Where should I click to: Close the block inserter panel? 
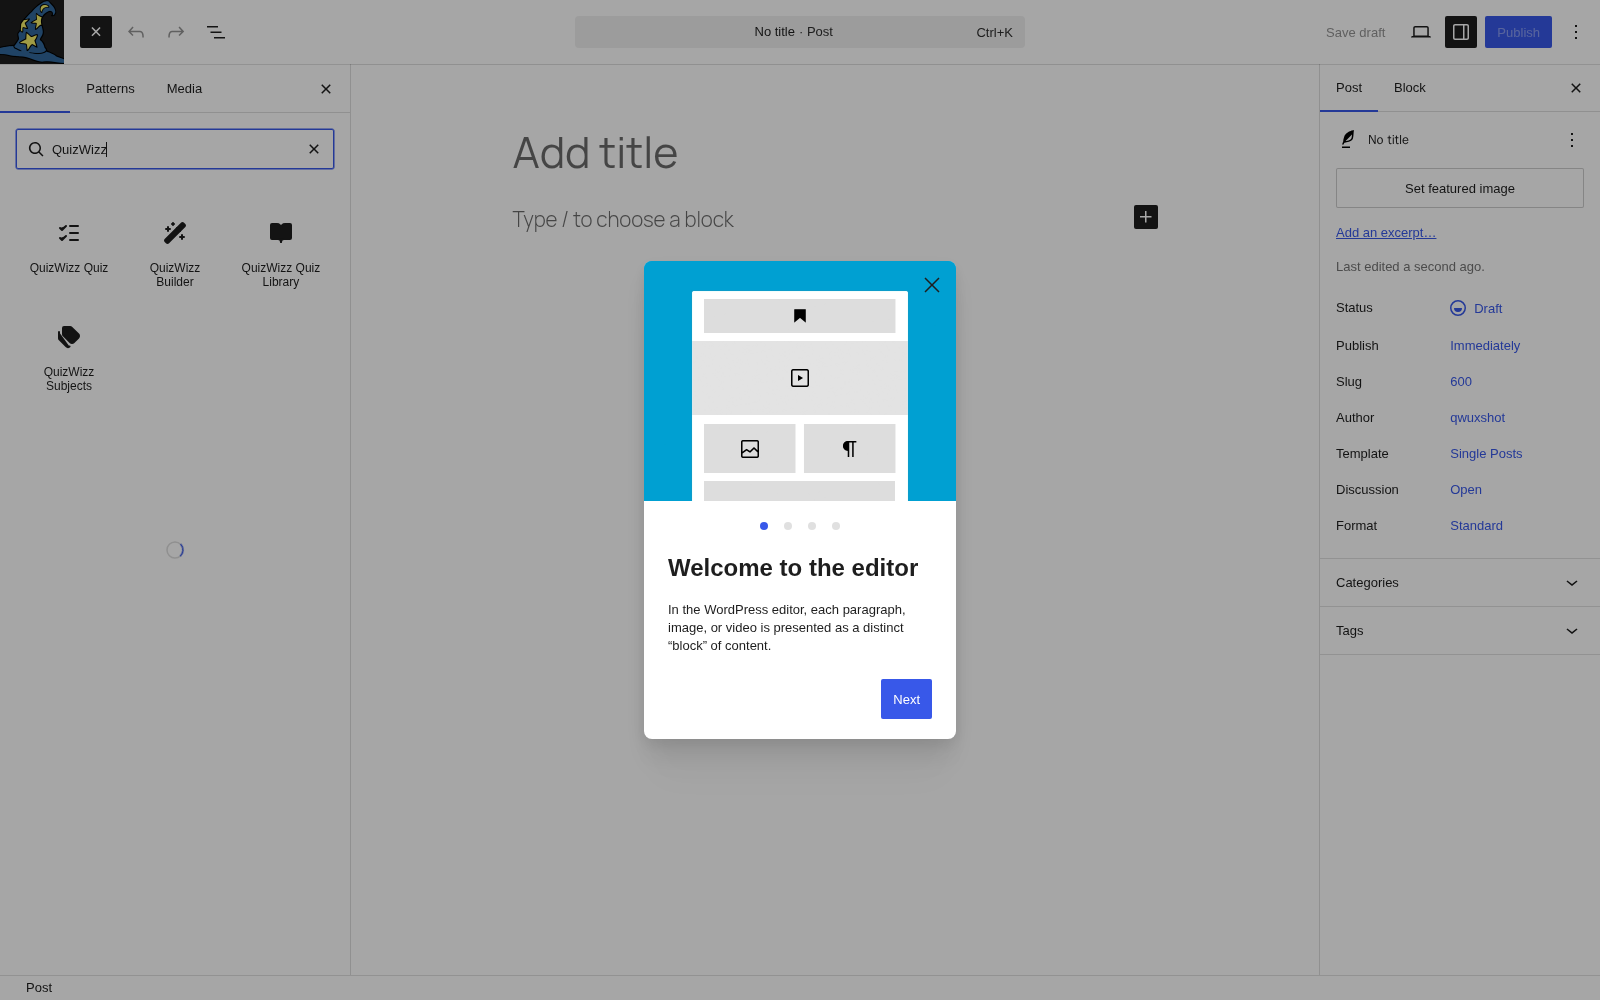(x=326, y=89)
